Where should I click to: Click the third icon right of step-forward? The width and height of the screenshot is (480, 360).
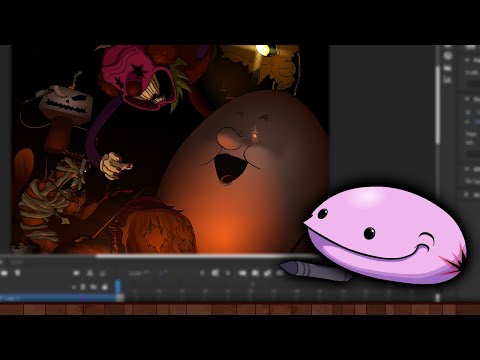coord(267,273)
